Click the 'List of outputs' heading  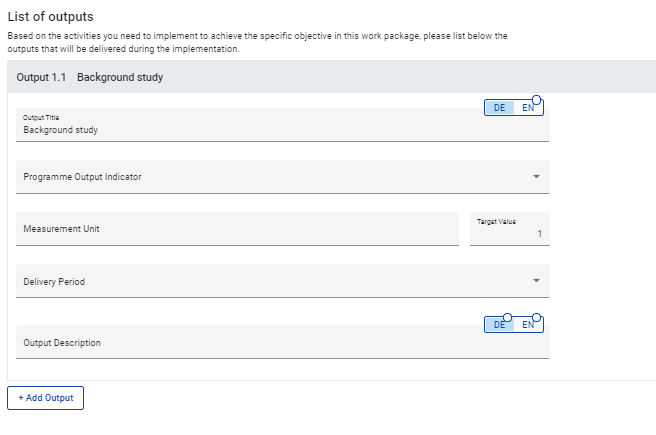coord(50,17)
